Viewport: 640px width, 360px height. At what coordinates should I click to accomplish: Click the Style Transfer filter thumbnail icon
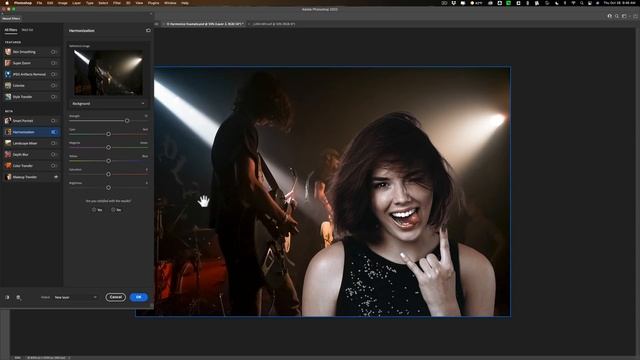[8, 97]
